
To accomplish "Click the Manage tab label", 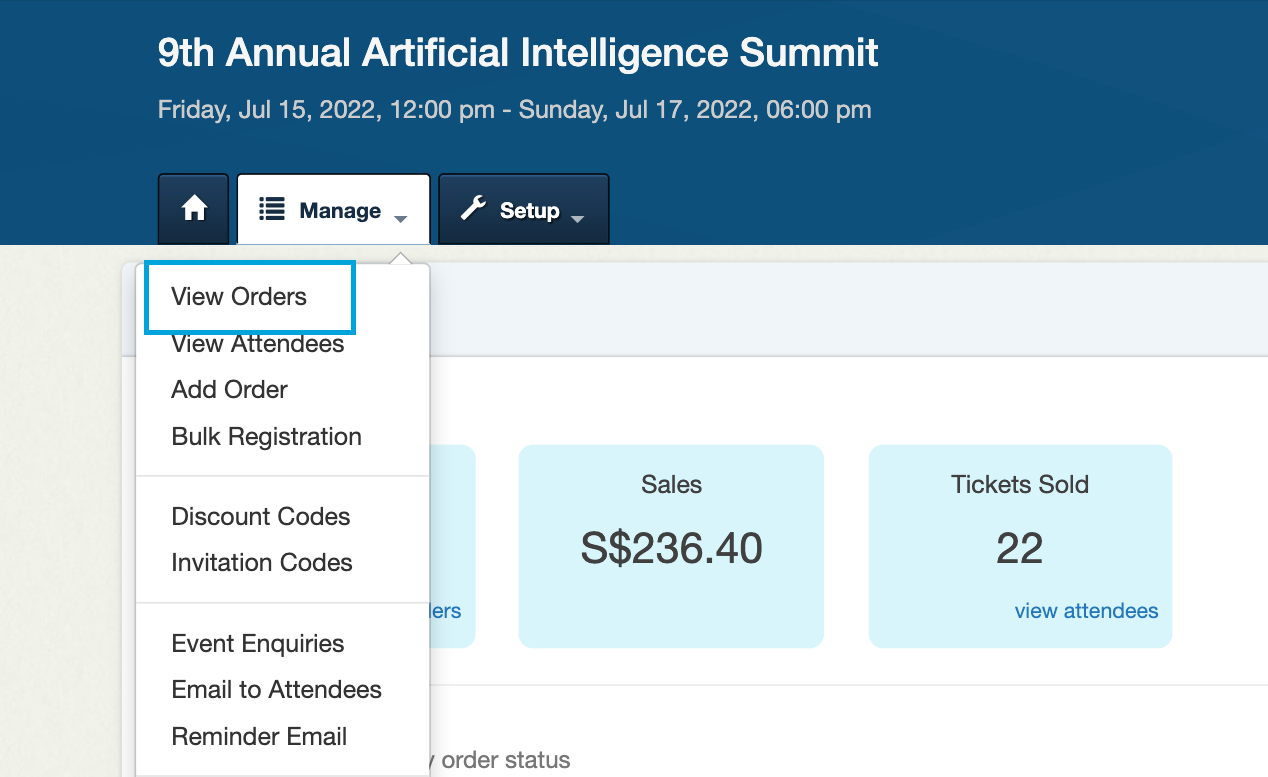I will coord(340,210).
